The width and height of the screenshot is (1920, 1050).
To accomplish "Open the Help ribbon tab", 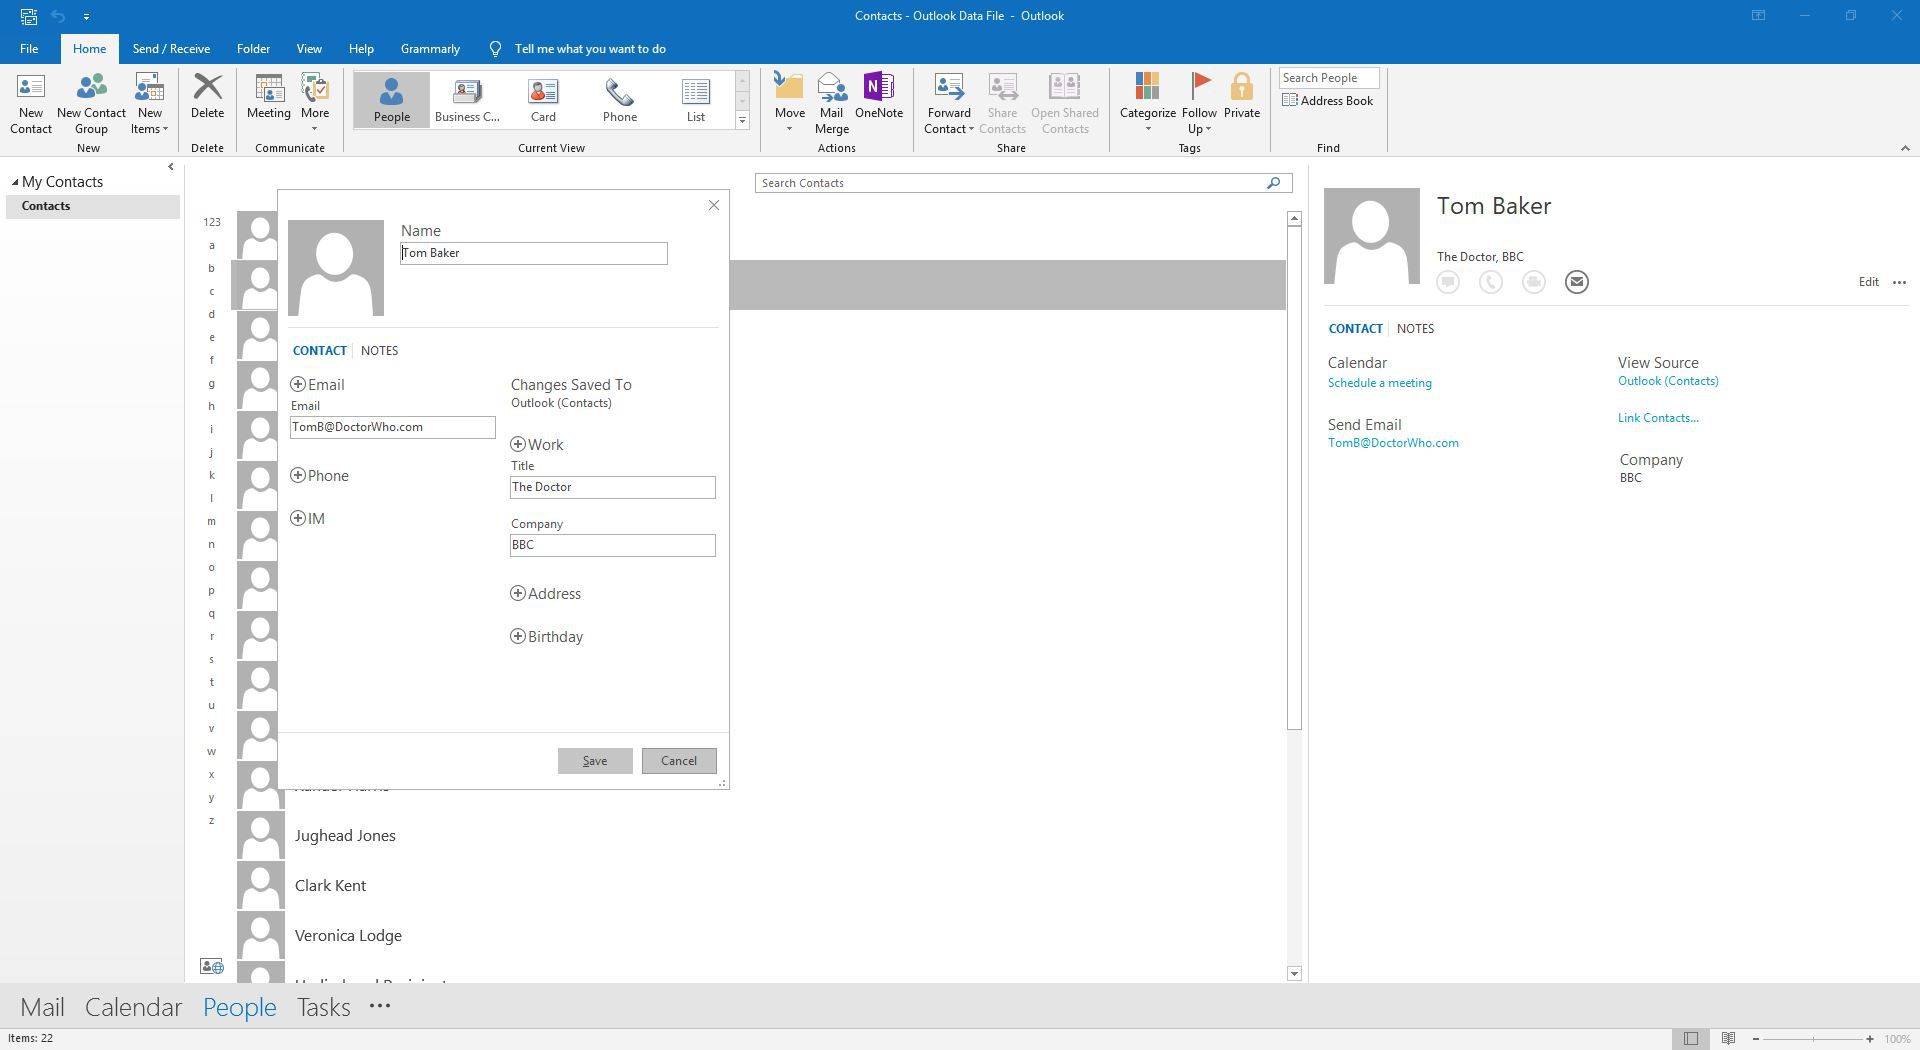I will click(x=361, y=48).
